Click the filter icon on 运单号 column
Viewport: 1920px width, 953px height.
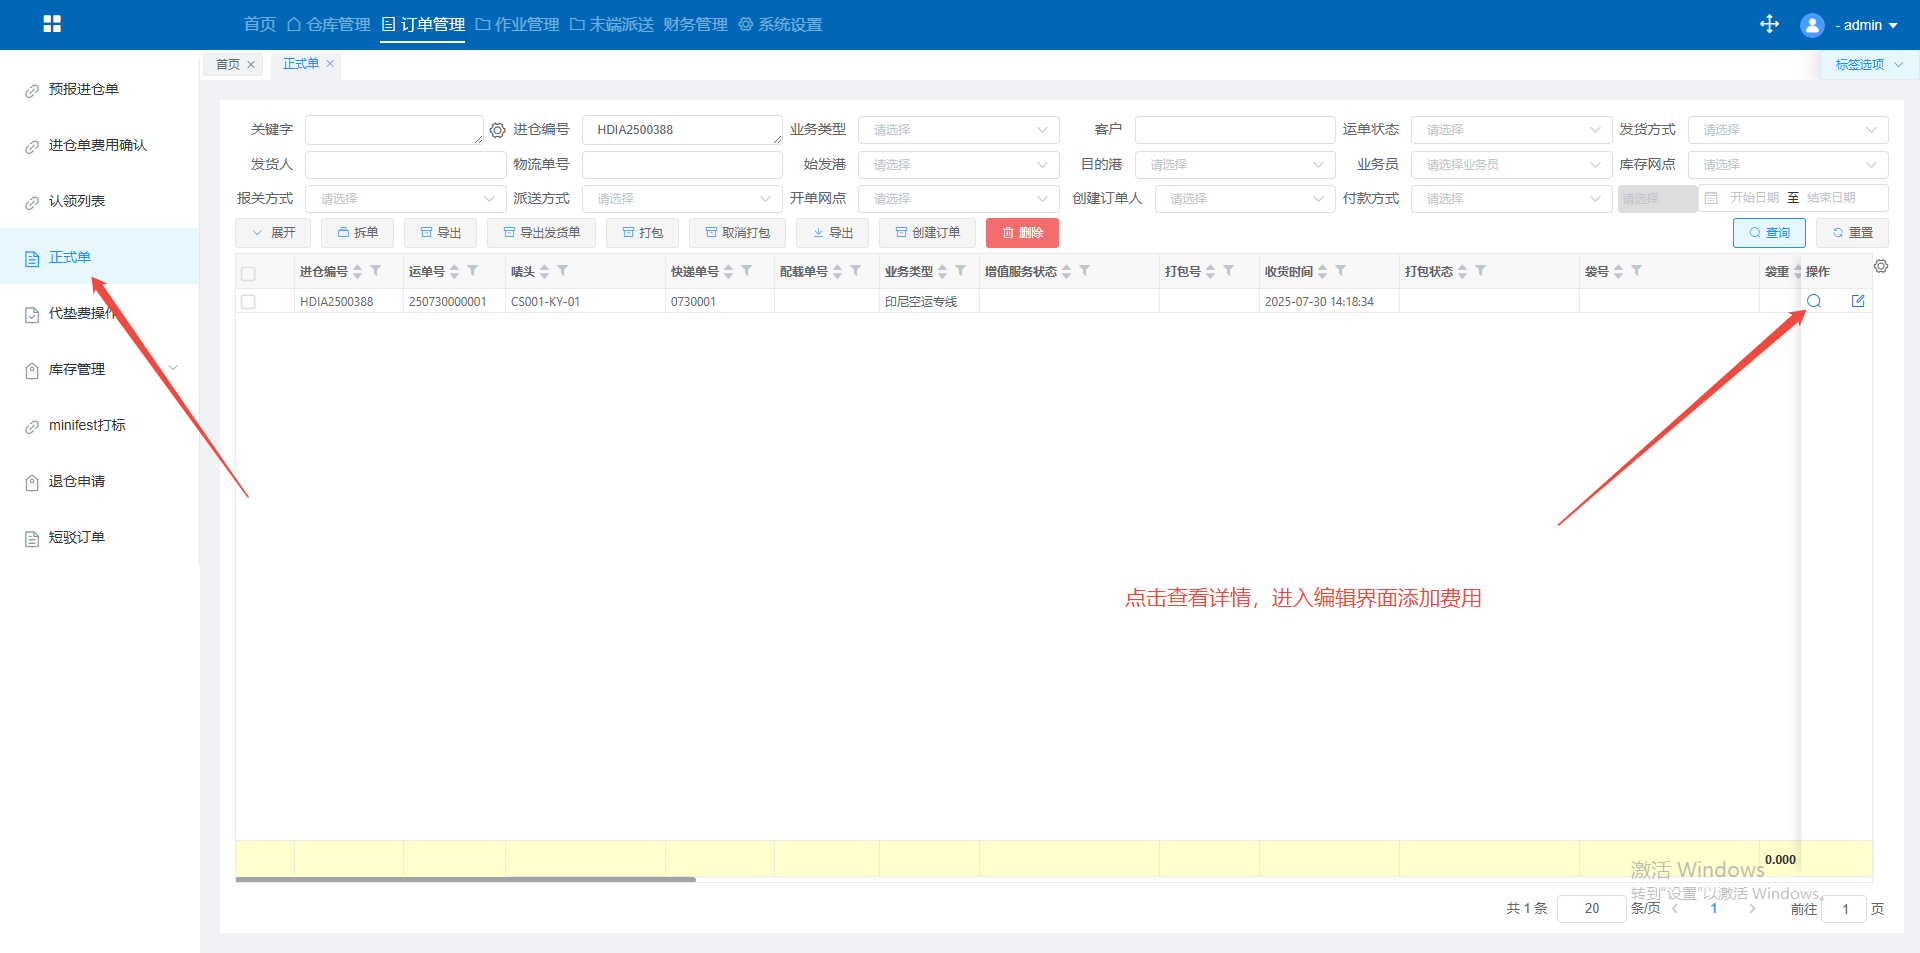[x=473, y=271]
